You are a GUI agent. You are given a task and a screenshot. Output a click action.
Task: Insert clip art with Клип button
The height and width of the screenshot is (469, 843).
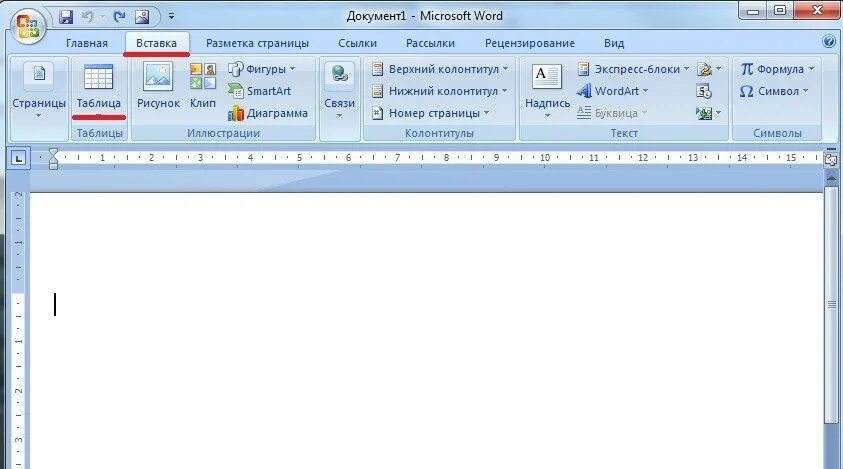click(203, 86)
